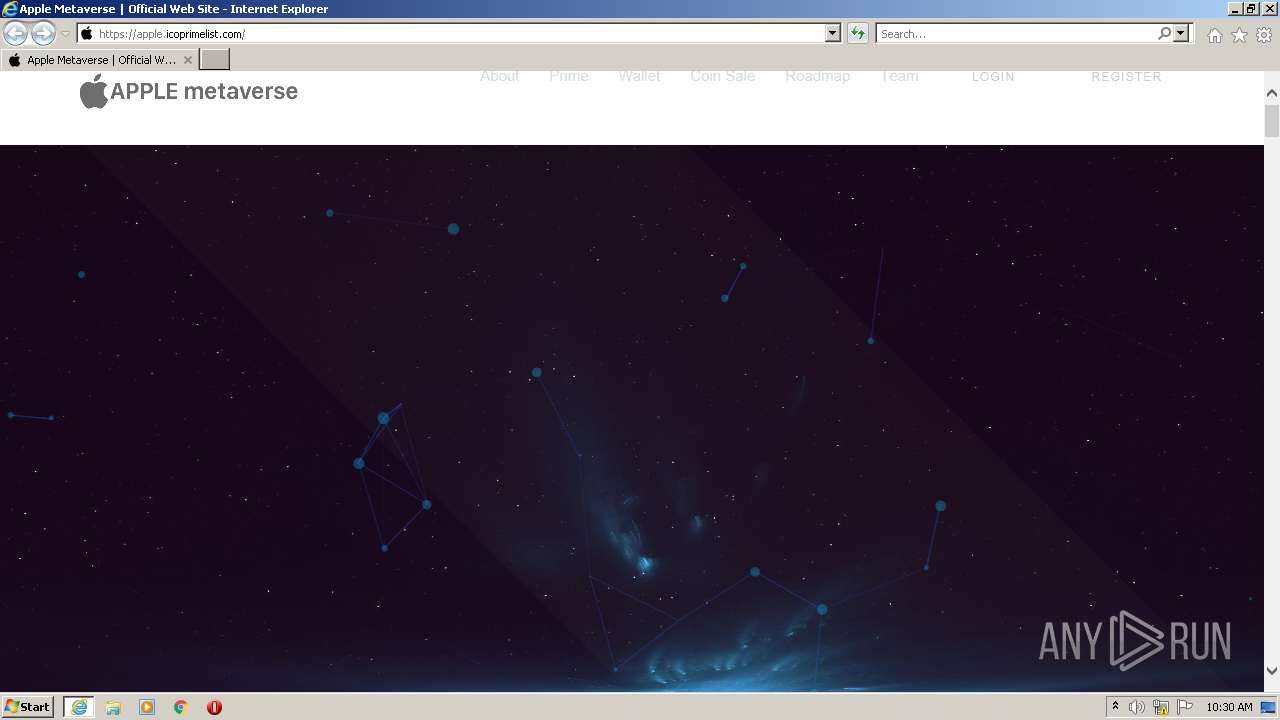The image size is (1280, 720).
Task: Close the Apple Metaverse tab
Action: click(x=188, y=60)
